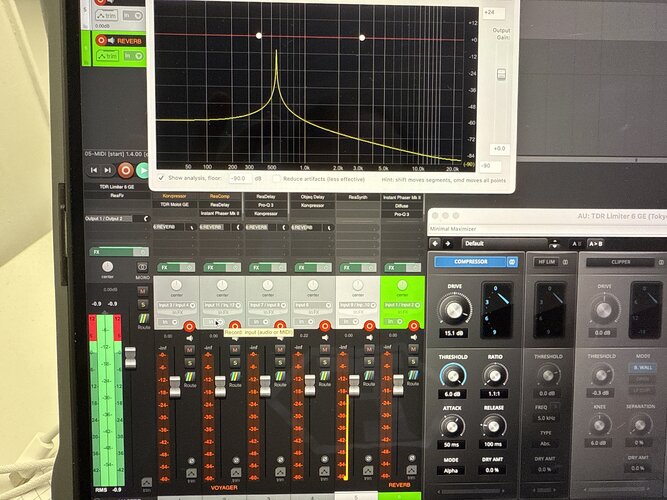Image resolution: width=667 pixels, height=500 pixels.
Task: Open trim envelope on the VOYAGER strip
Action: click(x=236, y=473)
